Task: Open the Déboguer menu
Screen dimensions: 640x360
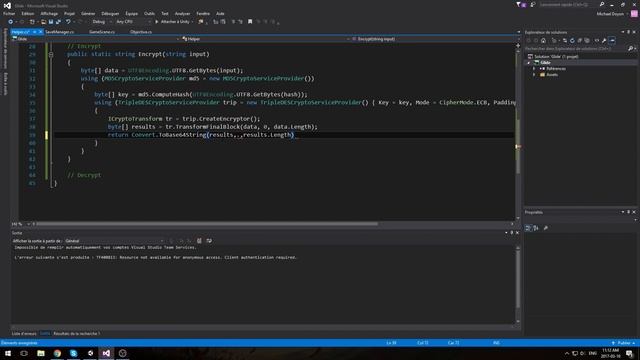Action: pyautogui.click(x=110, y=13)
